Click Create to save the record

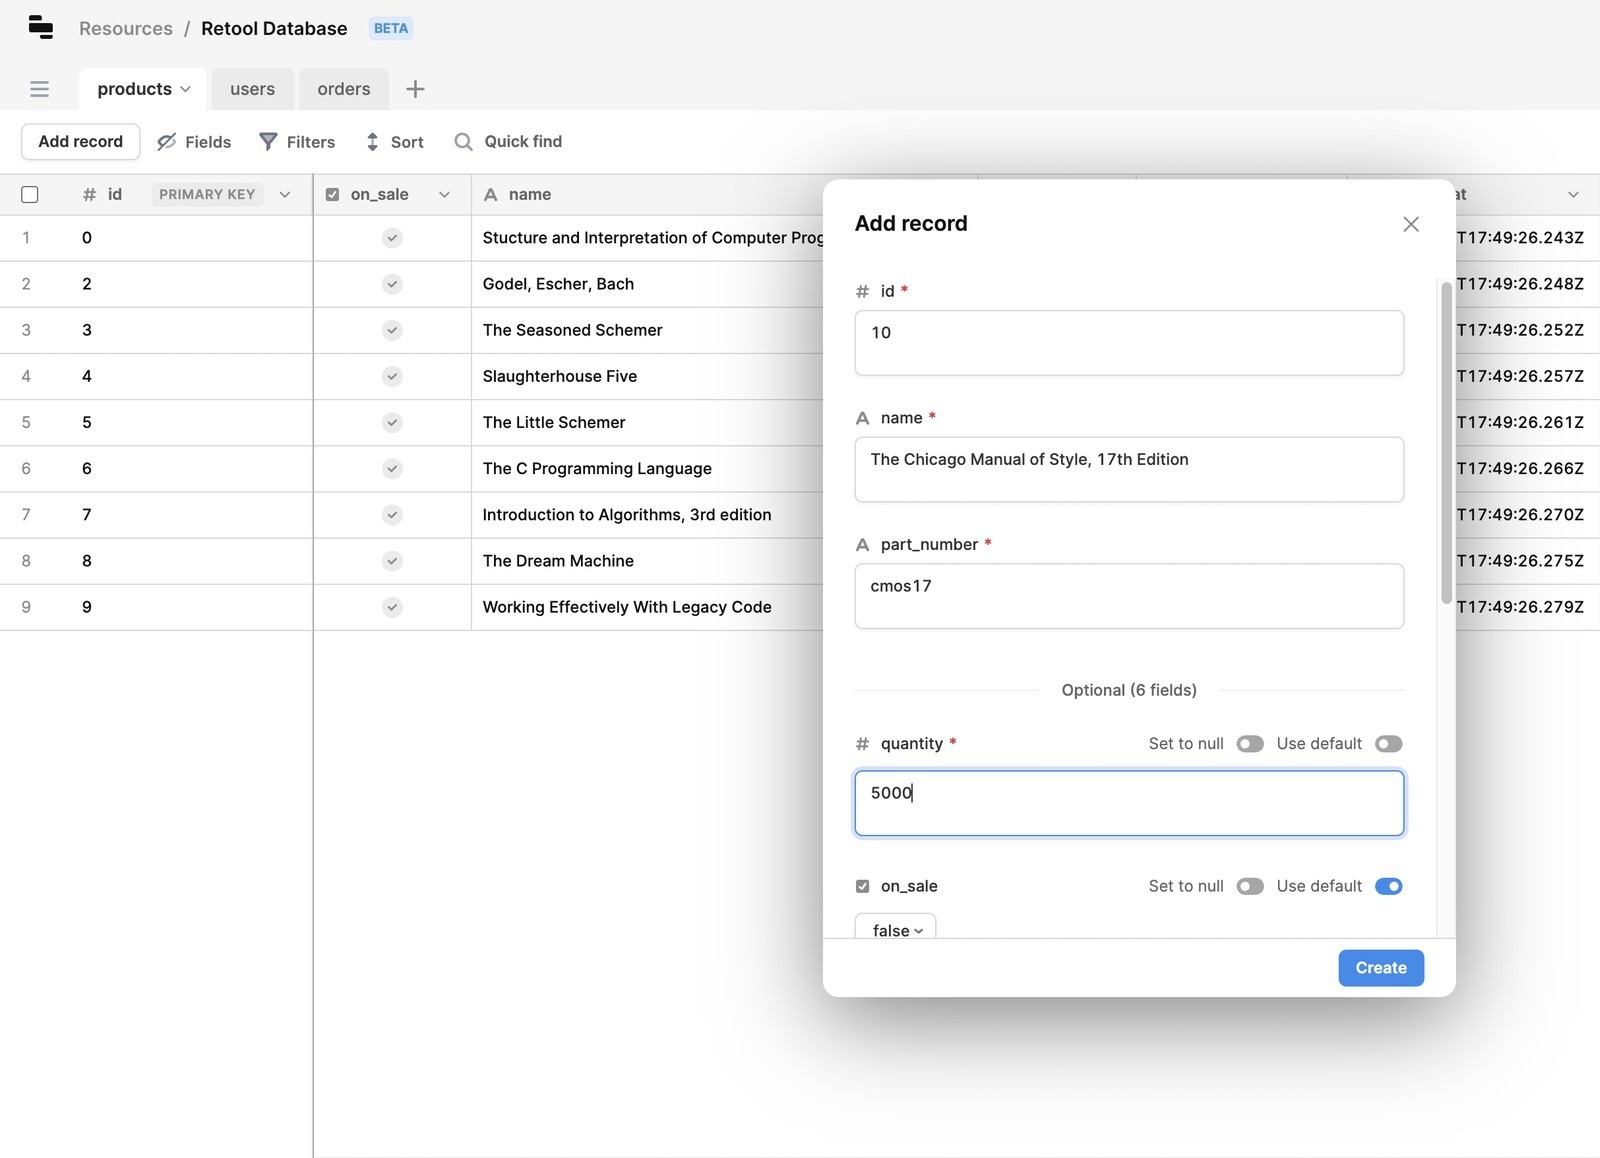pos(1381,968)
